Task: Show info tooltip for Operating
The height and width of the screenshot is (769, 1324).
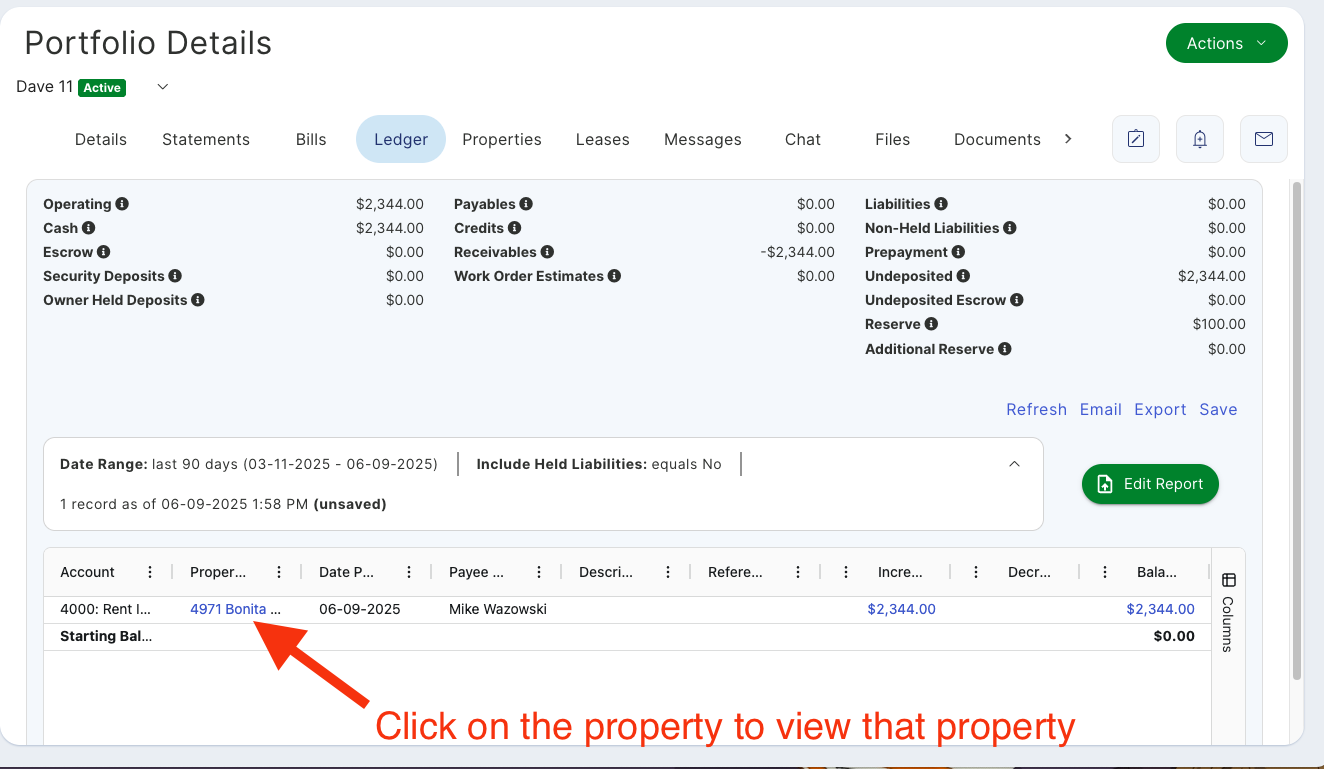Action: point(122,204)
